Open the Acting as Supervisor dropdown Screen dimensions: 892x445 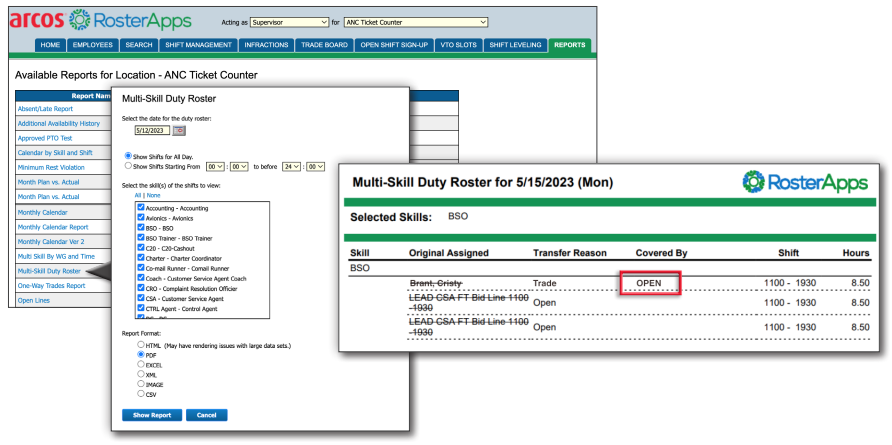pos(289,23)
